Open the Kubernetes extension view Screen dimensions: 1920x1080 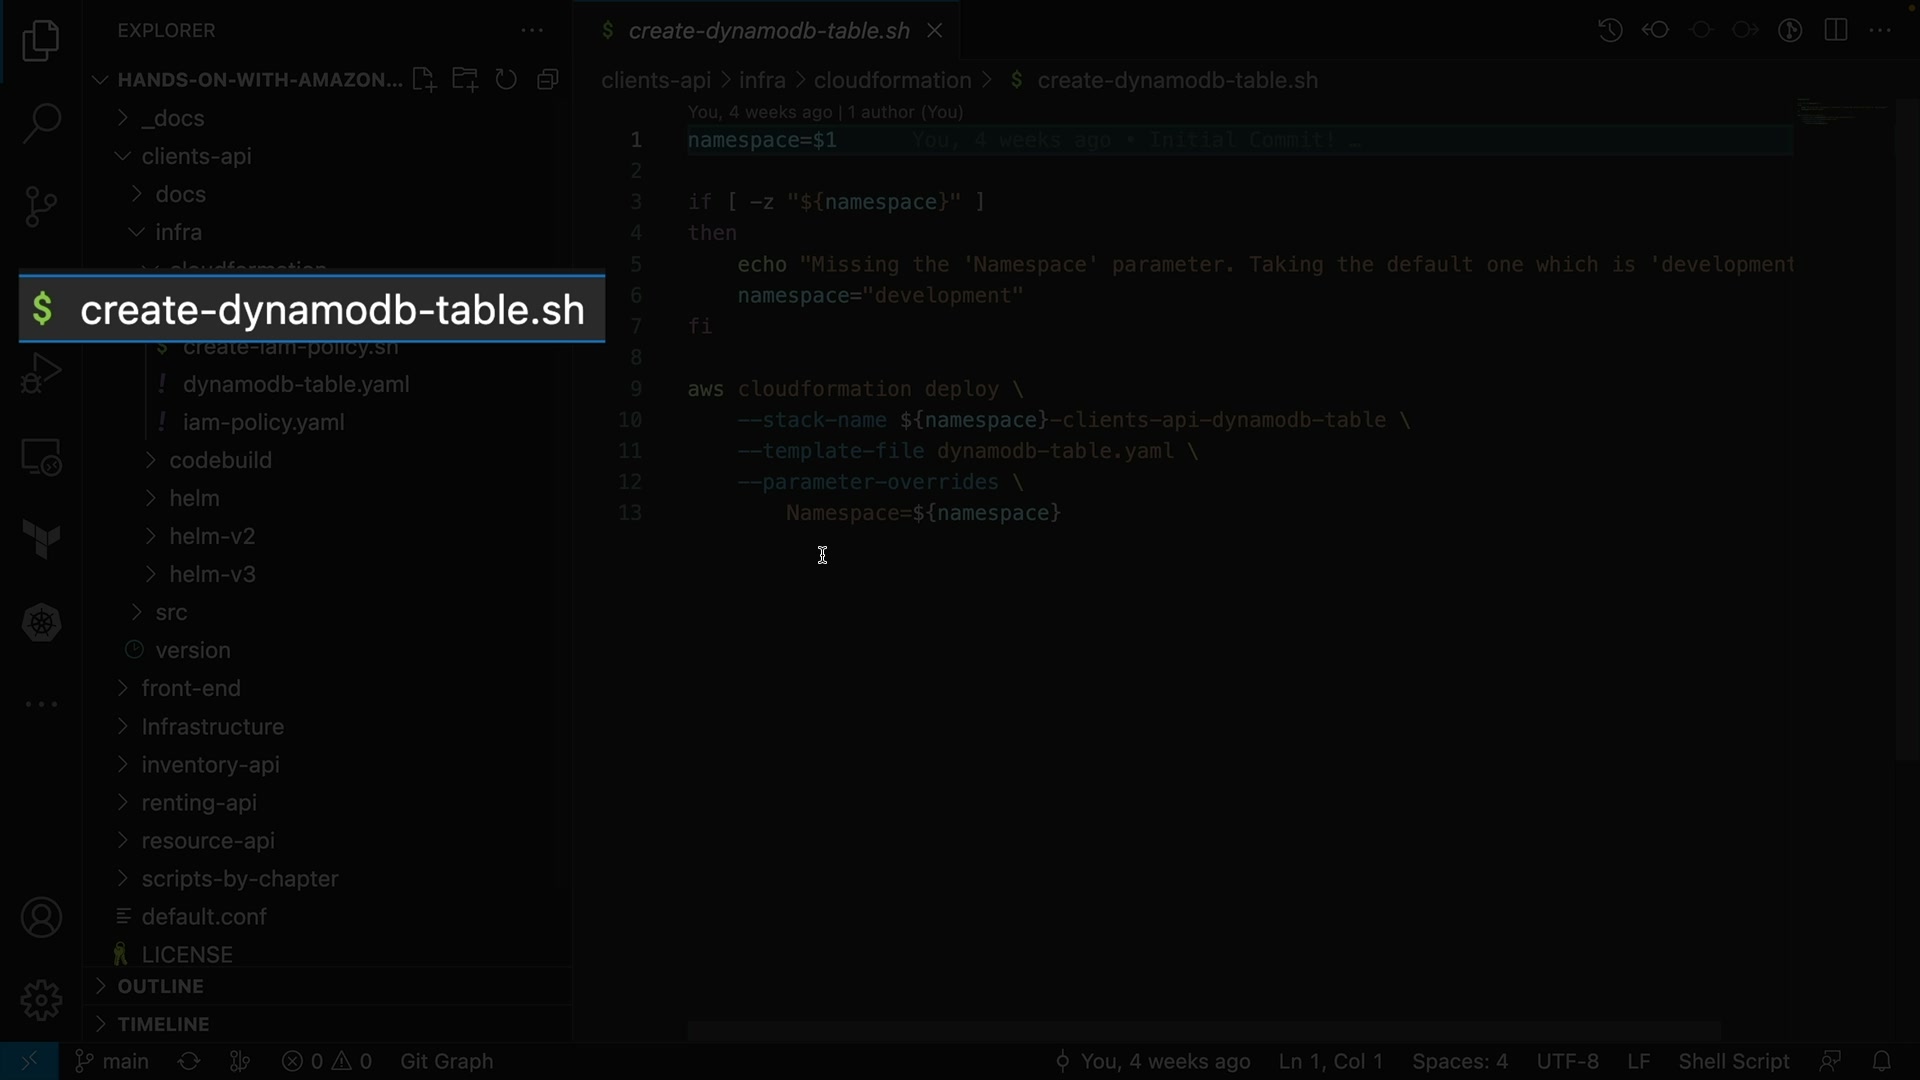tap(41, 623)
